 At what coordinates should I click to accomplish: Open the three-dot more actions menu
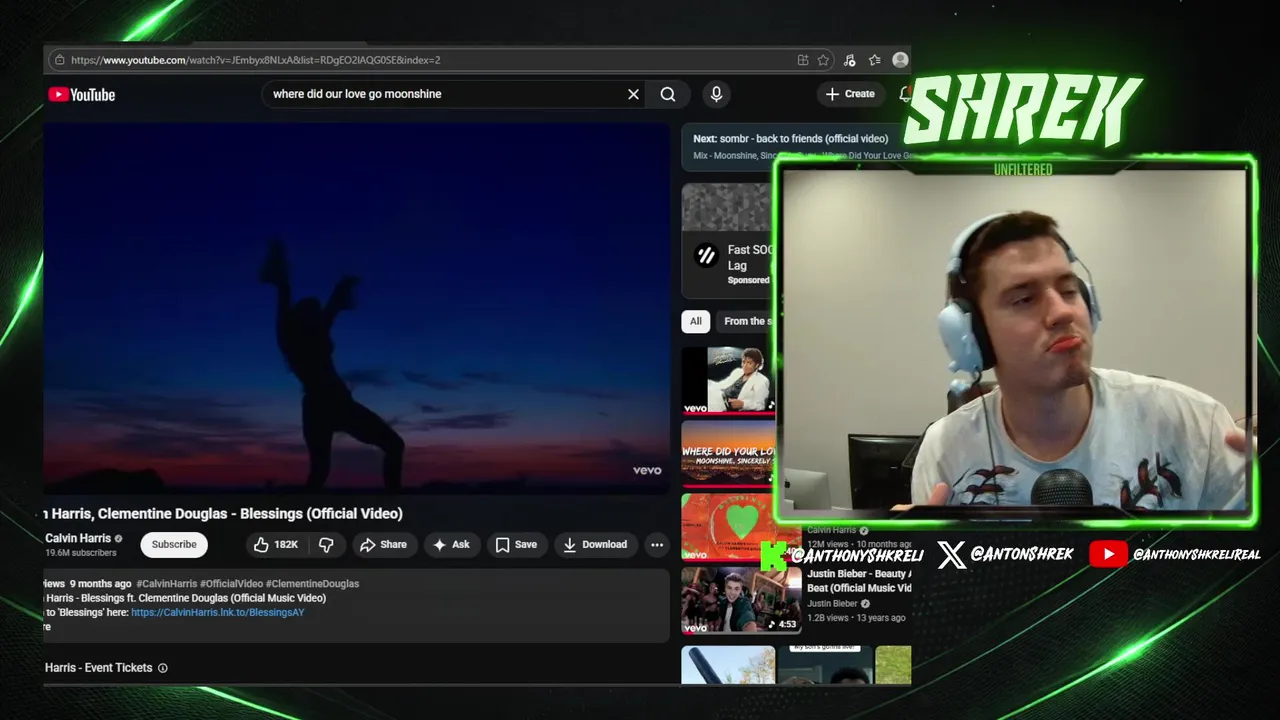click(657, 545)
